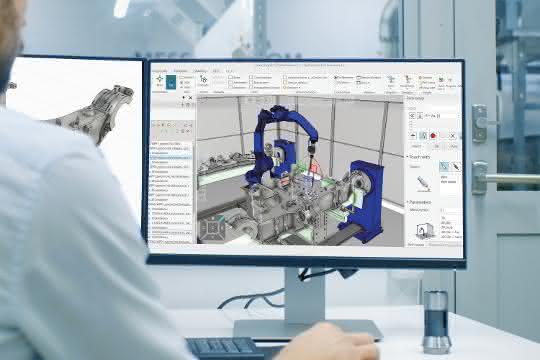Select the teal highlighted torch tool icon
The width and height of the screenshot is (540, 360).
click(x=444, y=166)
